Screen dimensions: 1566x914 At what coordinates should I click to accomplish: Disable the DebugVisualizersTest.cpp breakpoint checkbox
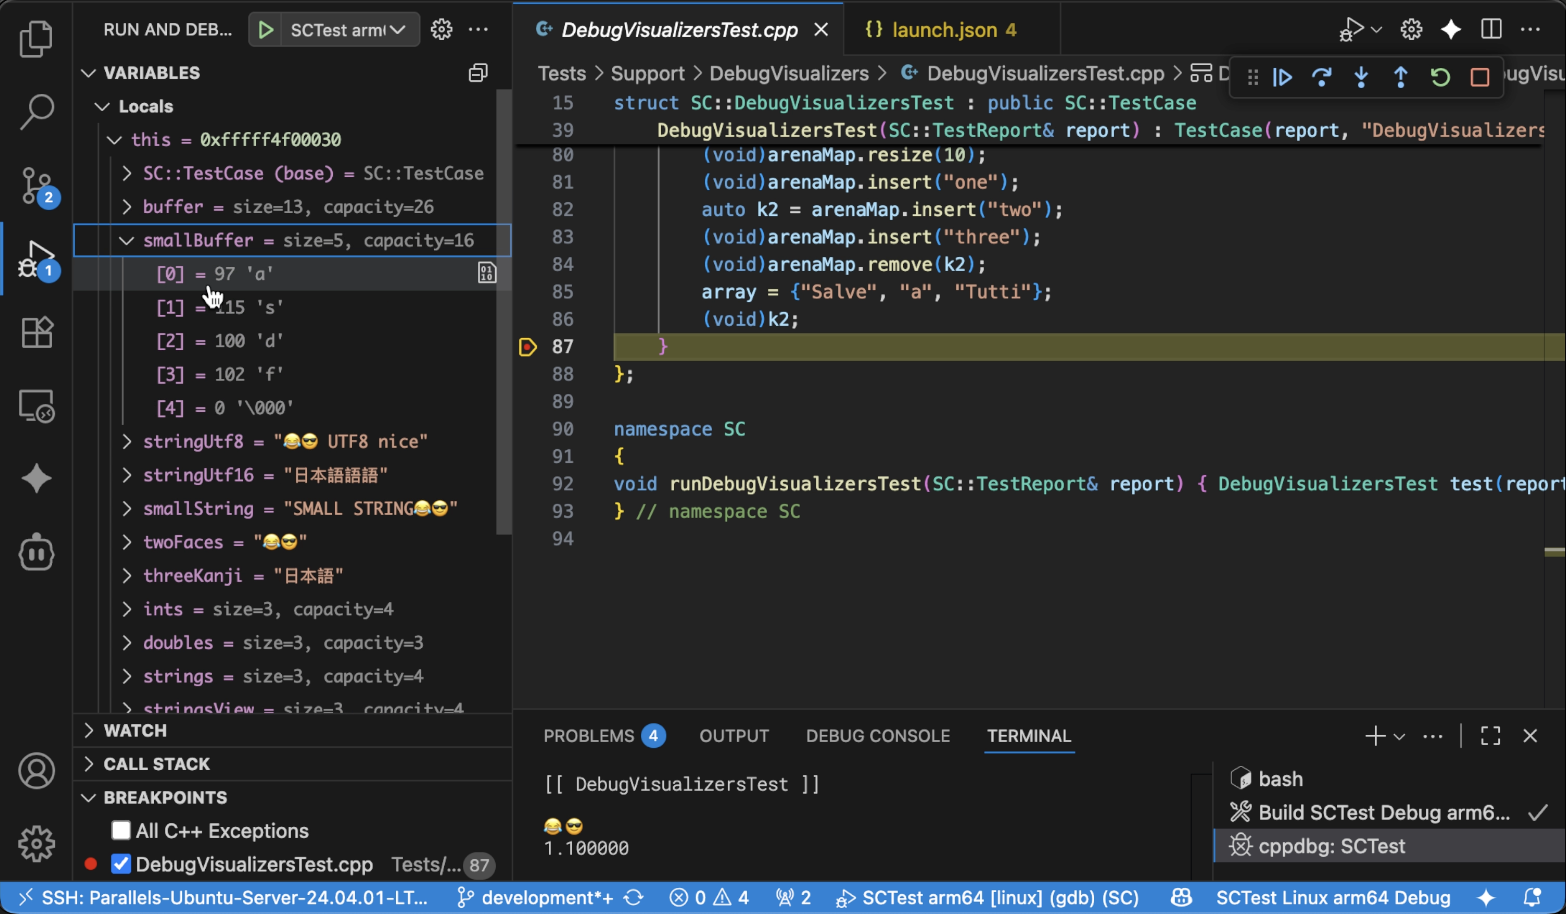(x=121, y=864)
